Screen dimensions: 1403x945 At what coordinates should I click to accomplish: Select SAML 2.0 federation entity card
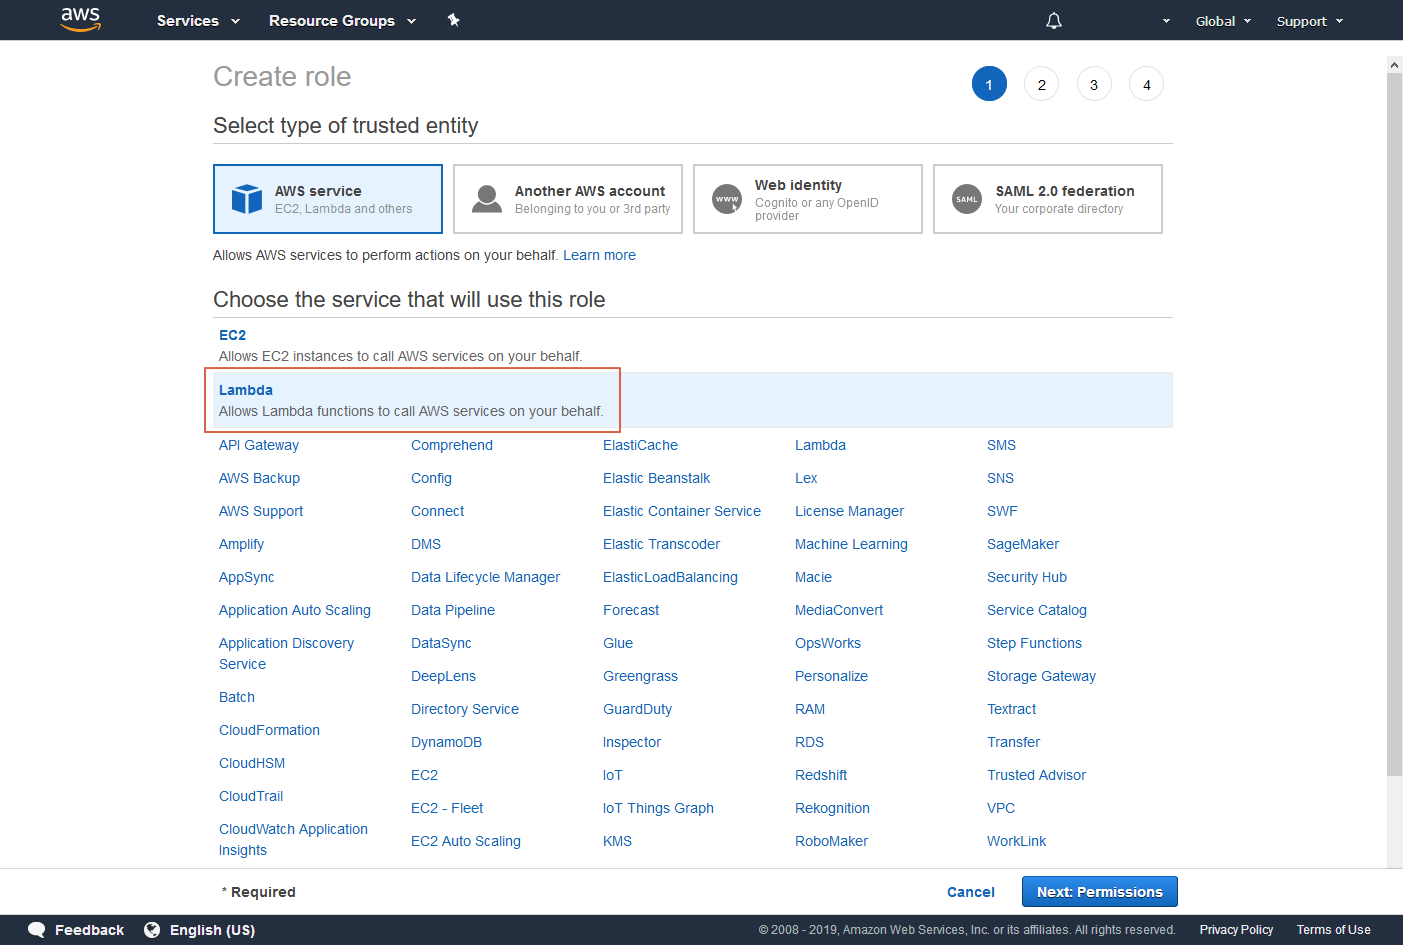pyautogui.click(x=1048, y=199)
